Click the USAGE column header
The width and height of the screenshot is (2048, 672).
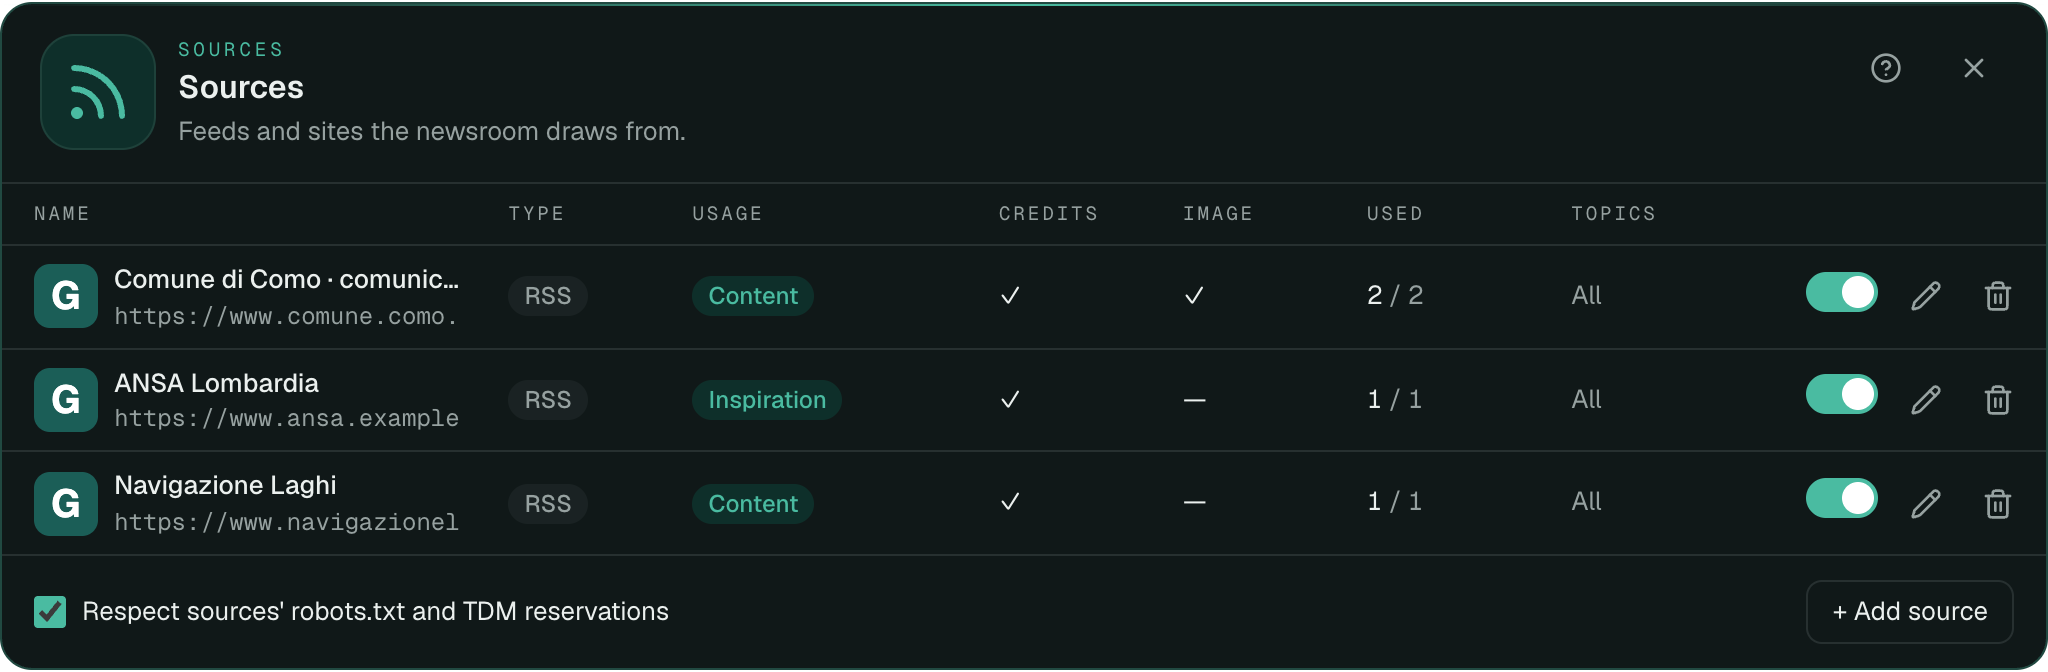(x=727, y=214)
